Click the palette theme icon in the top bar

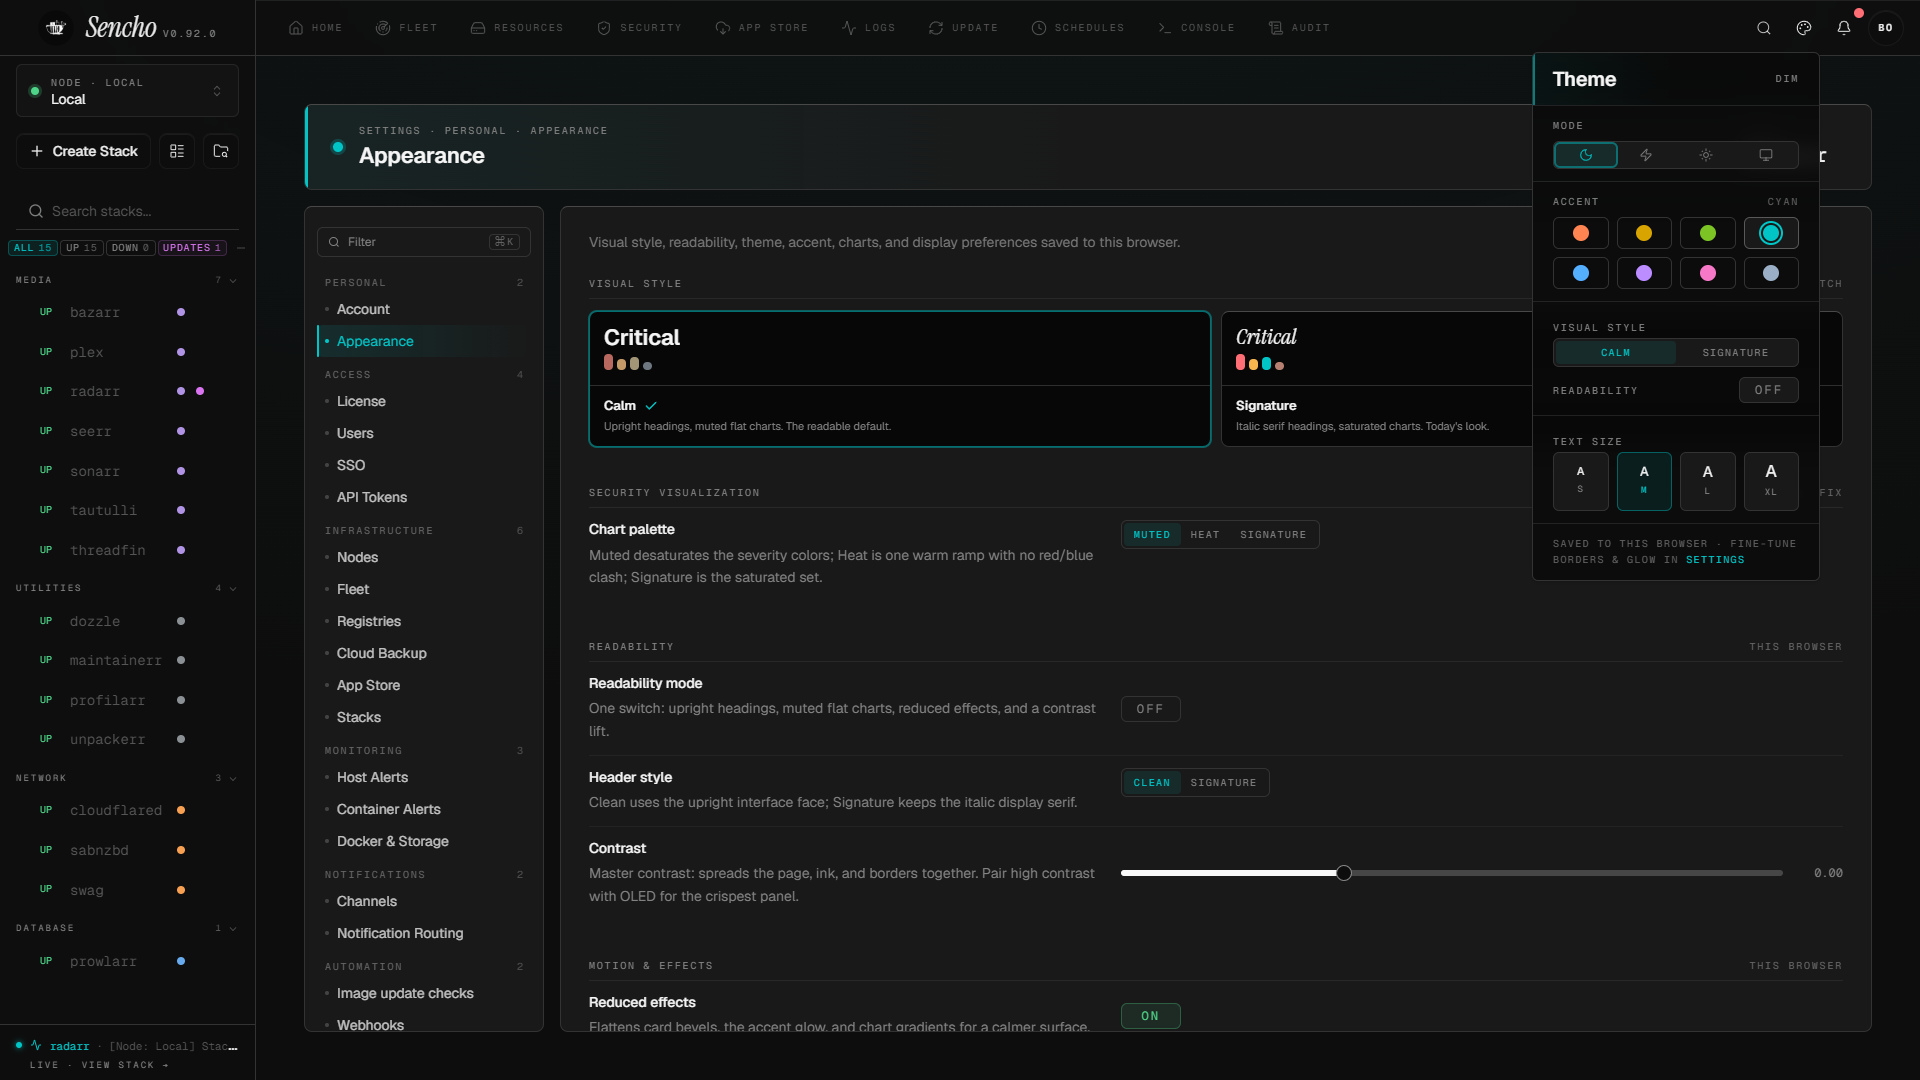coord(1804,28)
